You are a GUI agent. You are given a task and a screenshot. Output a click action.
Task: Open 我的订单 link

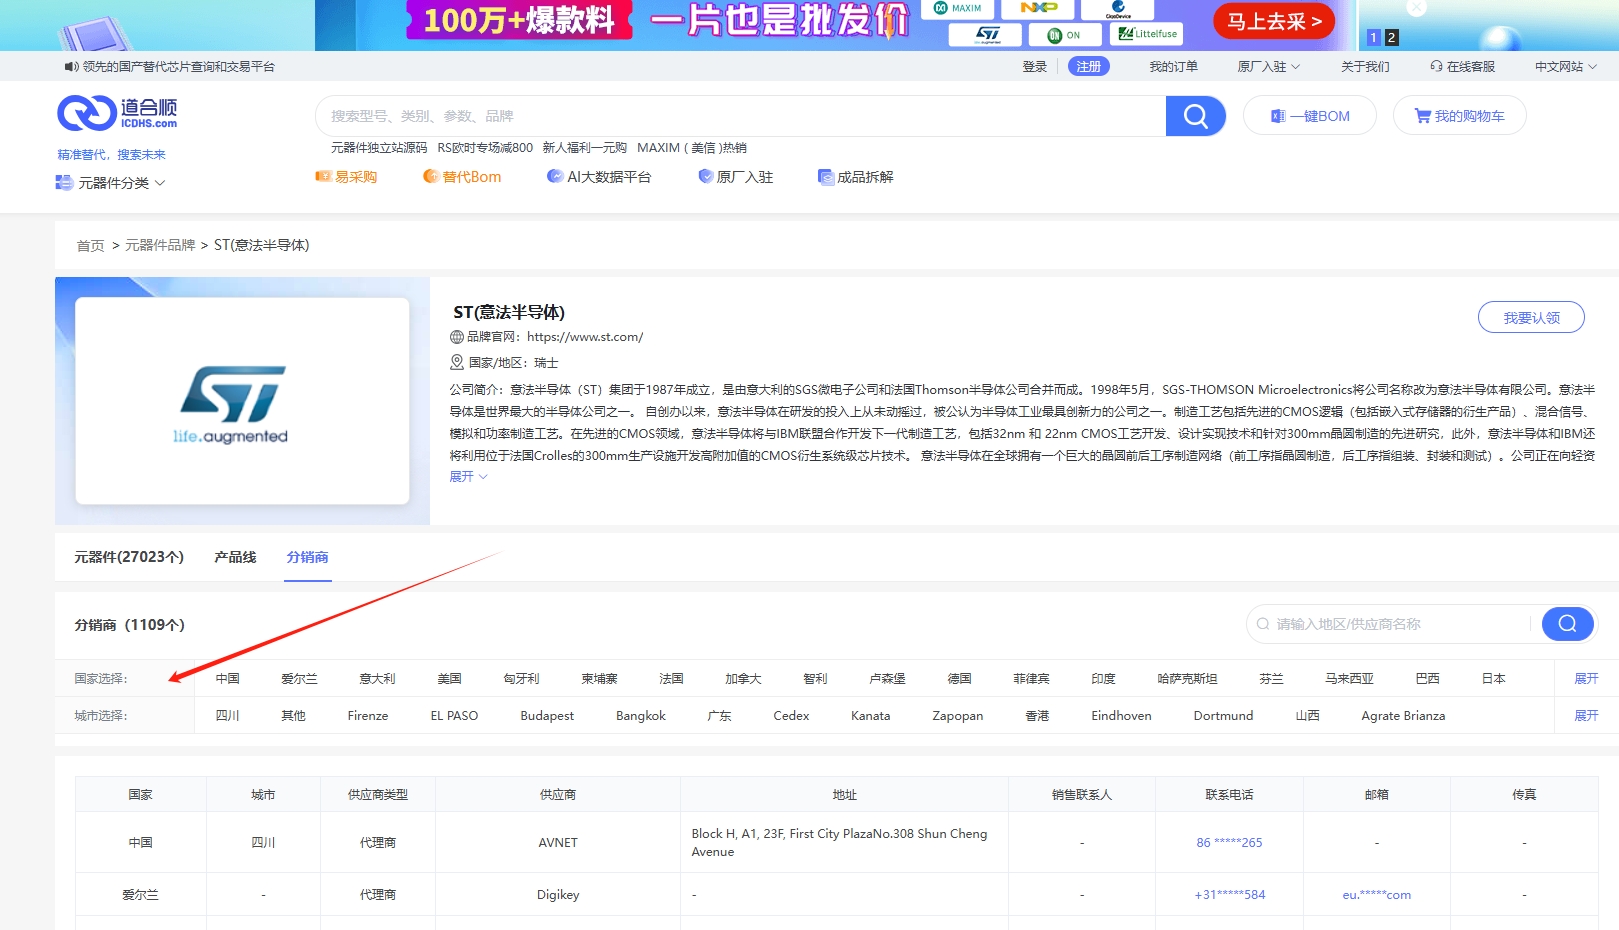click(1173, 66)
